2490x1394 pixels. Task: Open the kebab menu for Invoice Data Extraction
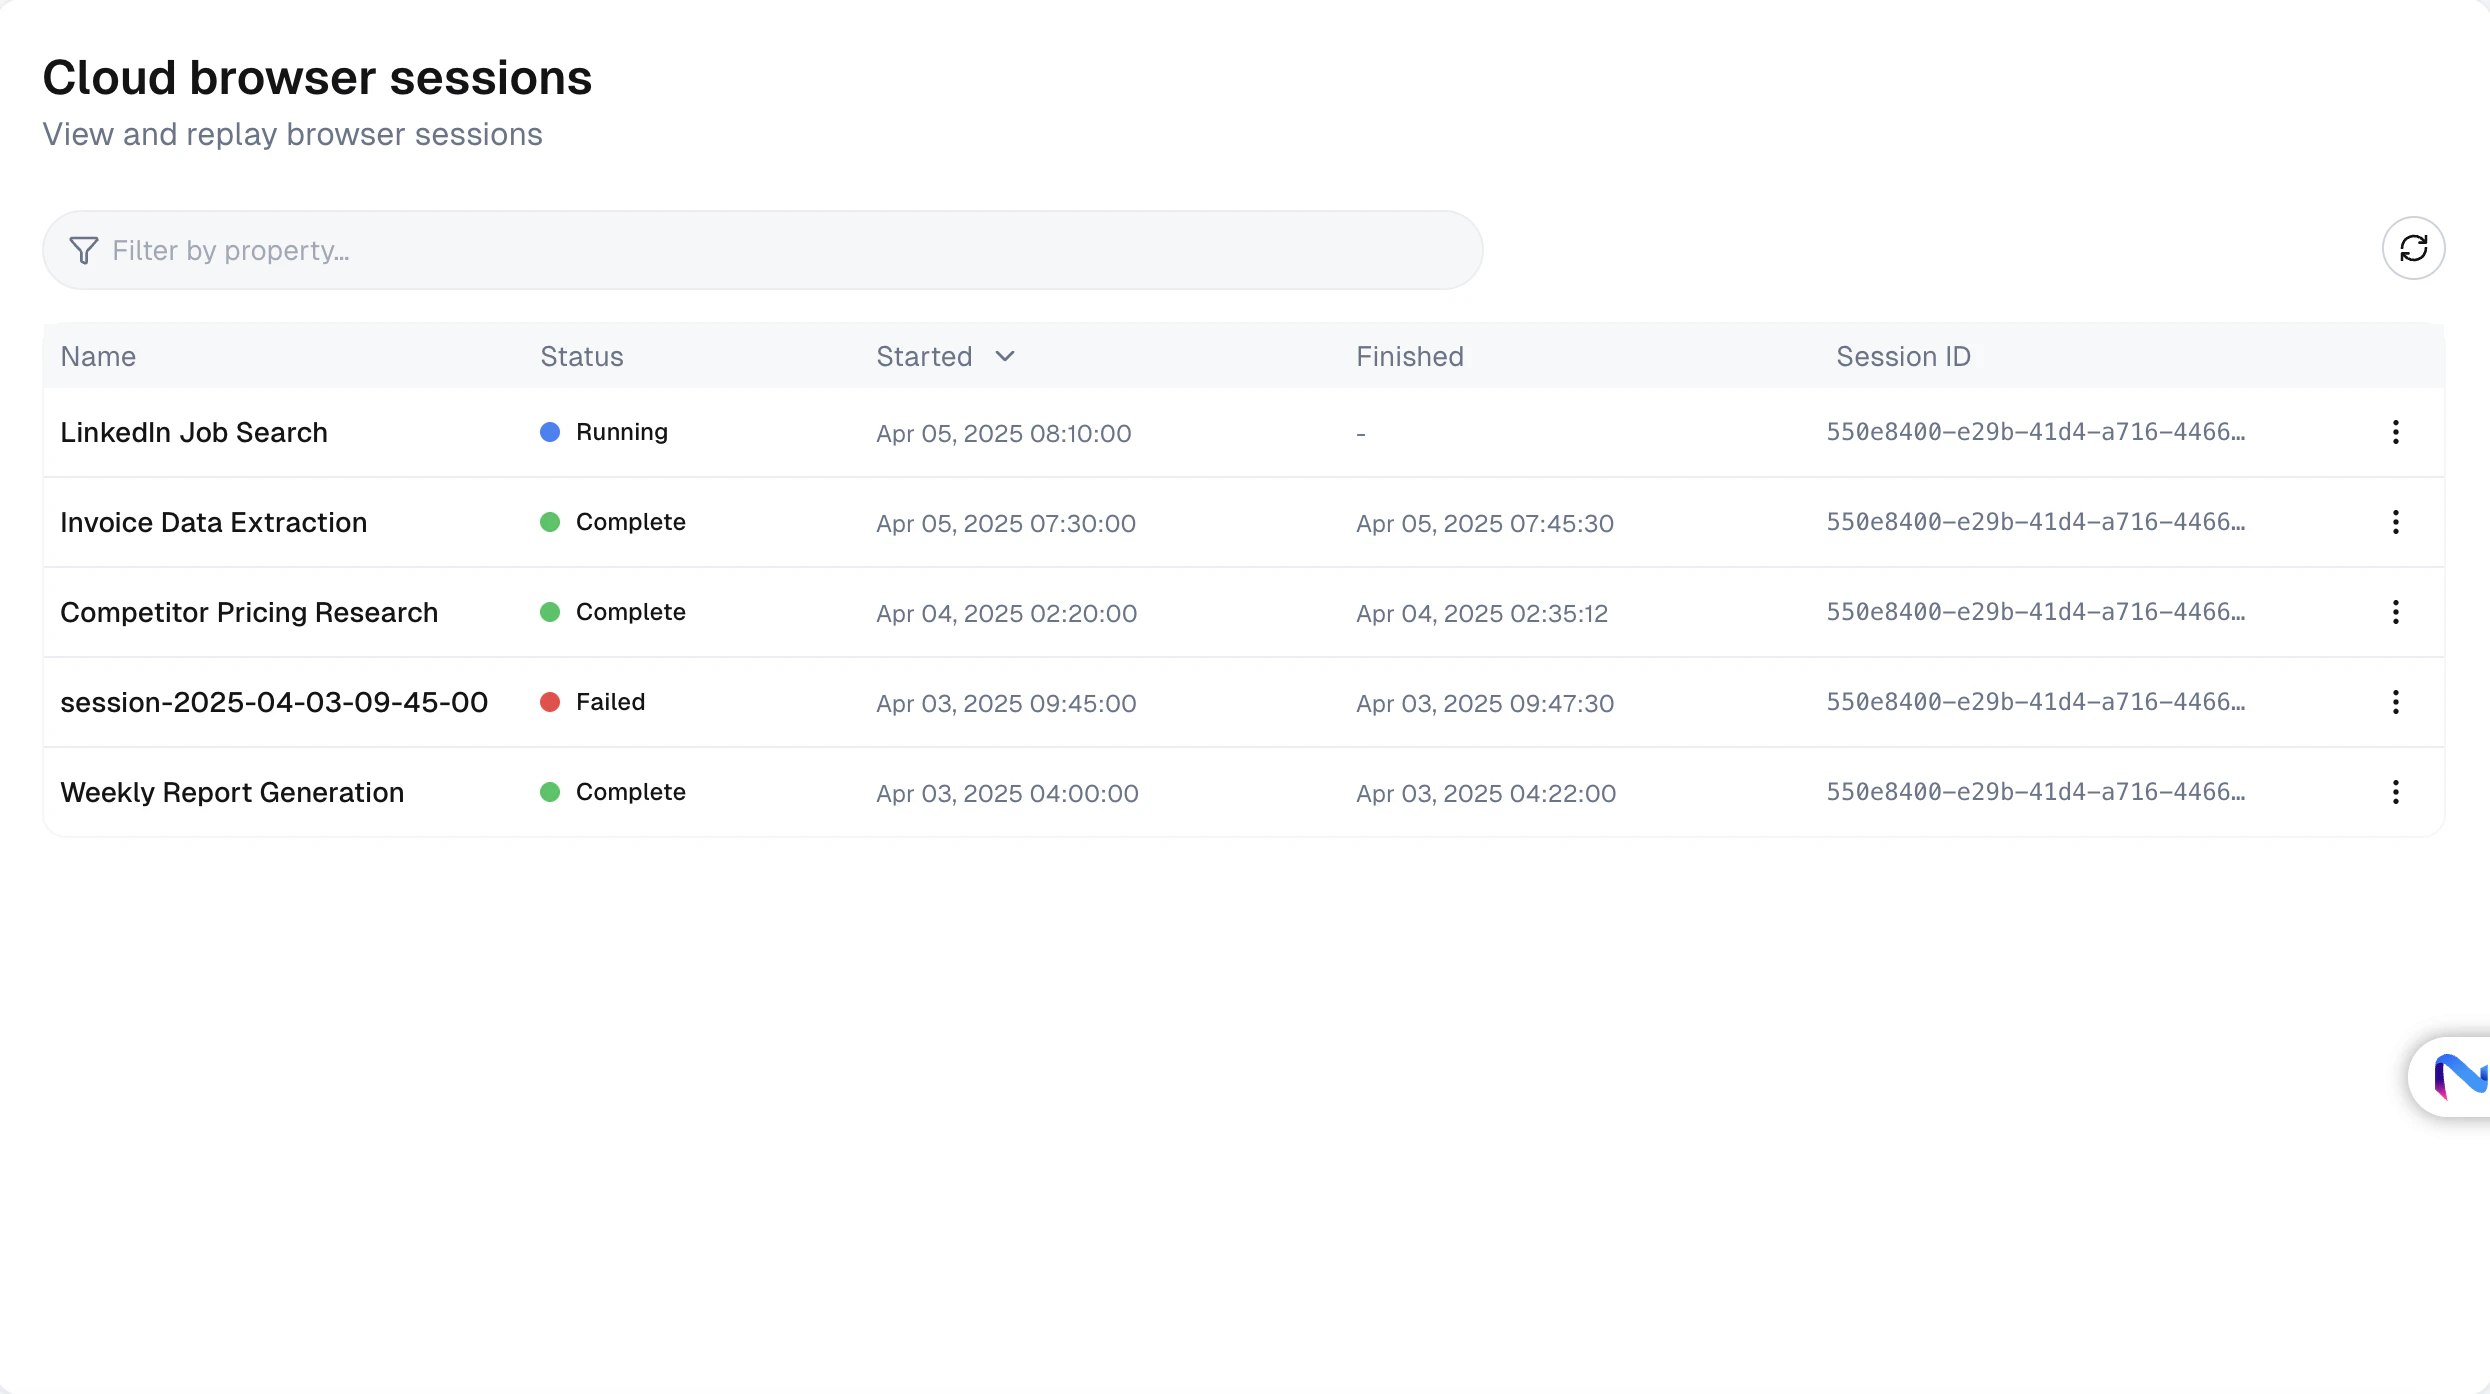coord(2396,522)
